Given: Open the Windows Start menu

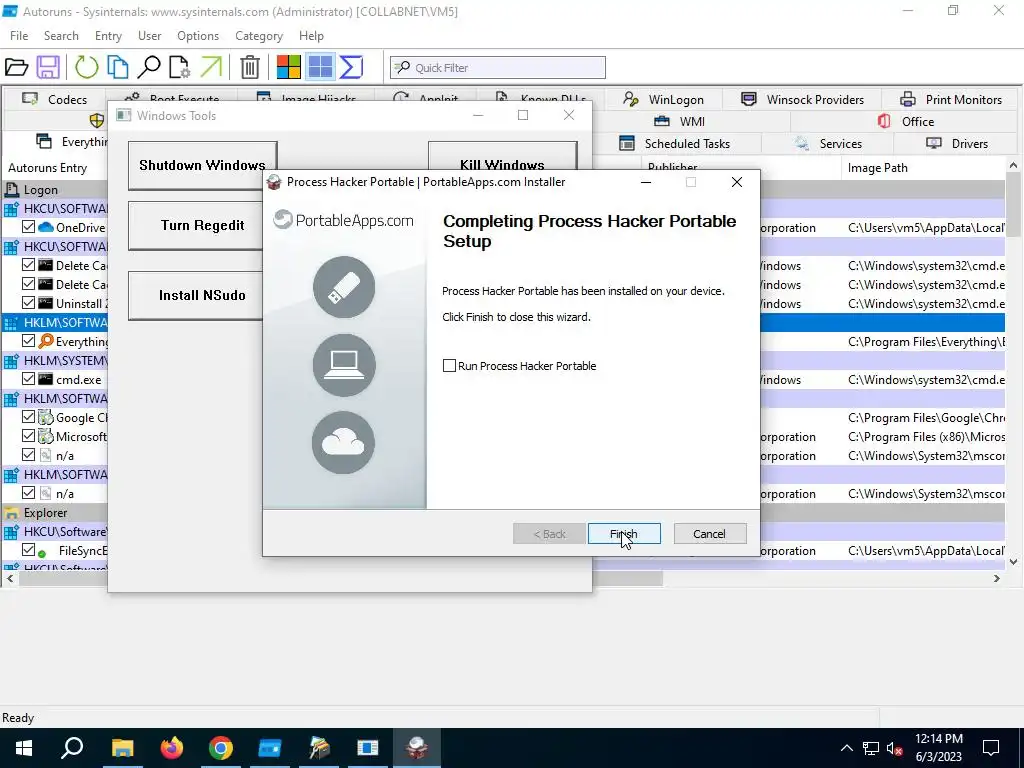Looking at the screenshot, I should [x=24, y=748].
